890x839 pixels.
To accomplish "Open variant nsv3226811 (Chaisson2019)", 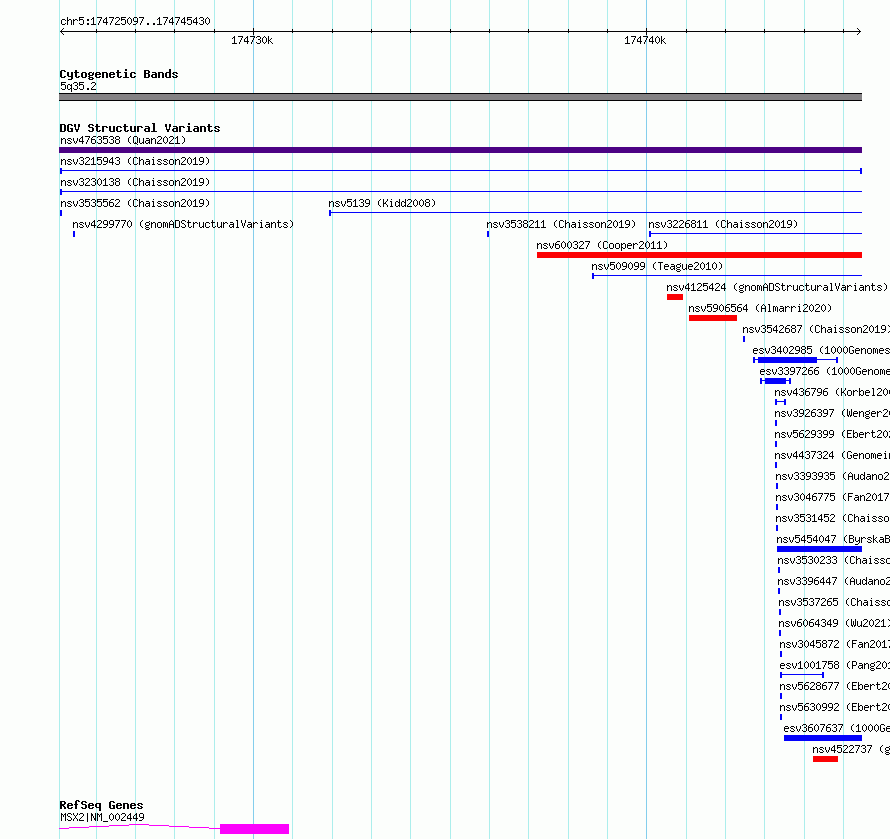I will pos(723,224).
